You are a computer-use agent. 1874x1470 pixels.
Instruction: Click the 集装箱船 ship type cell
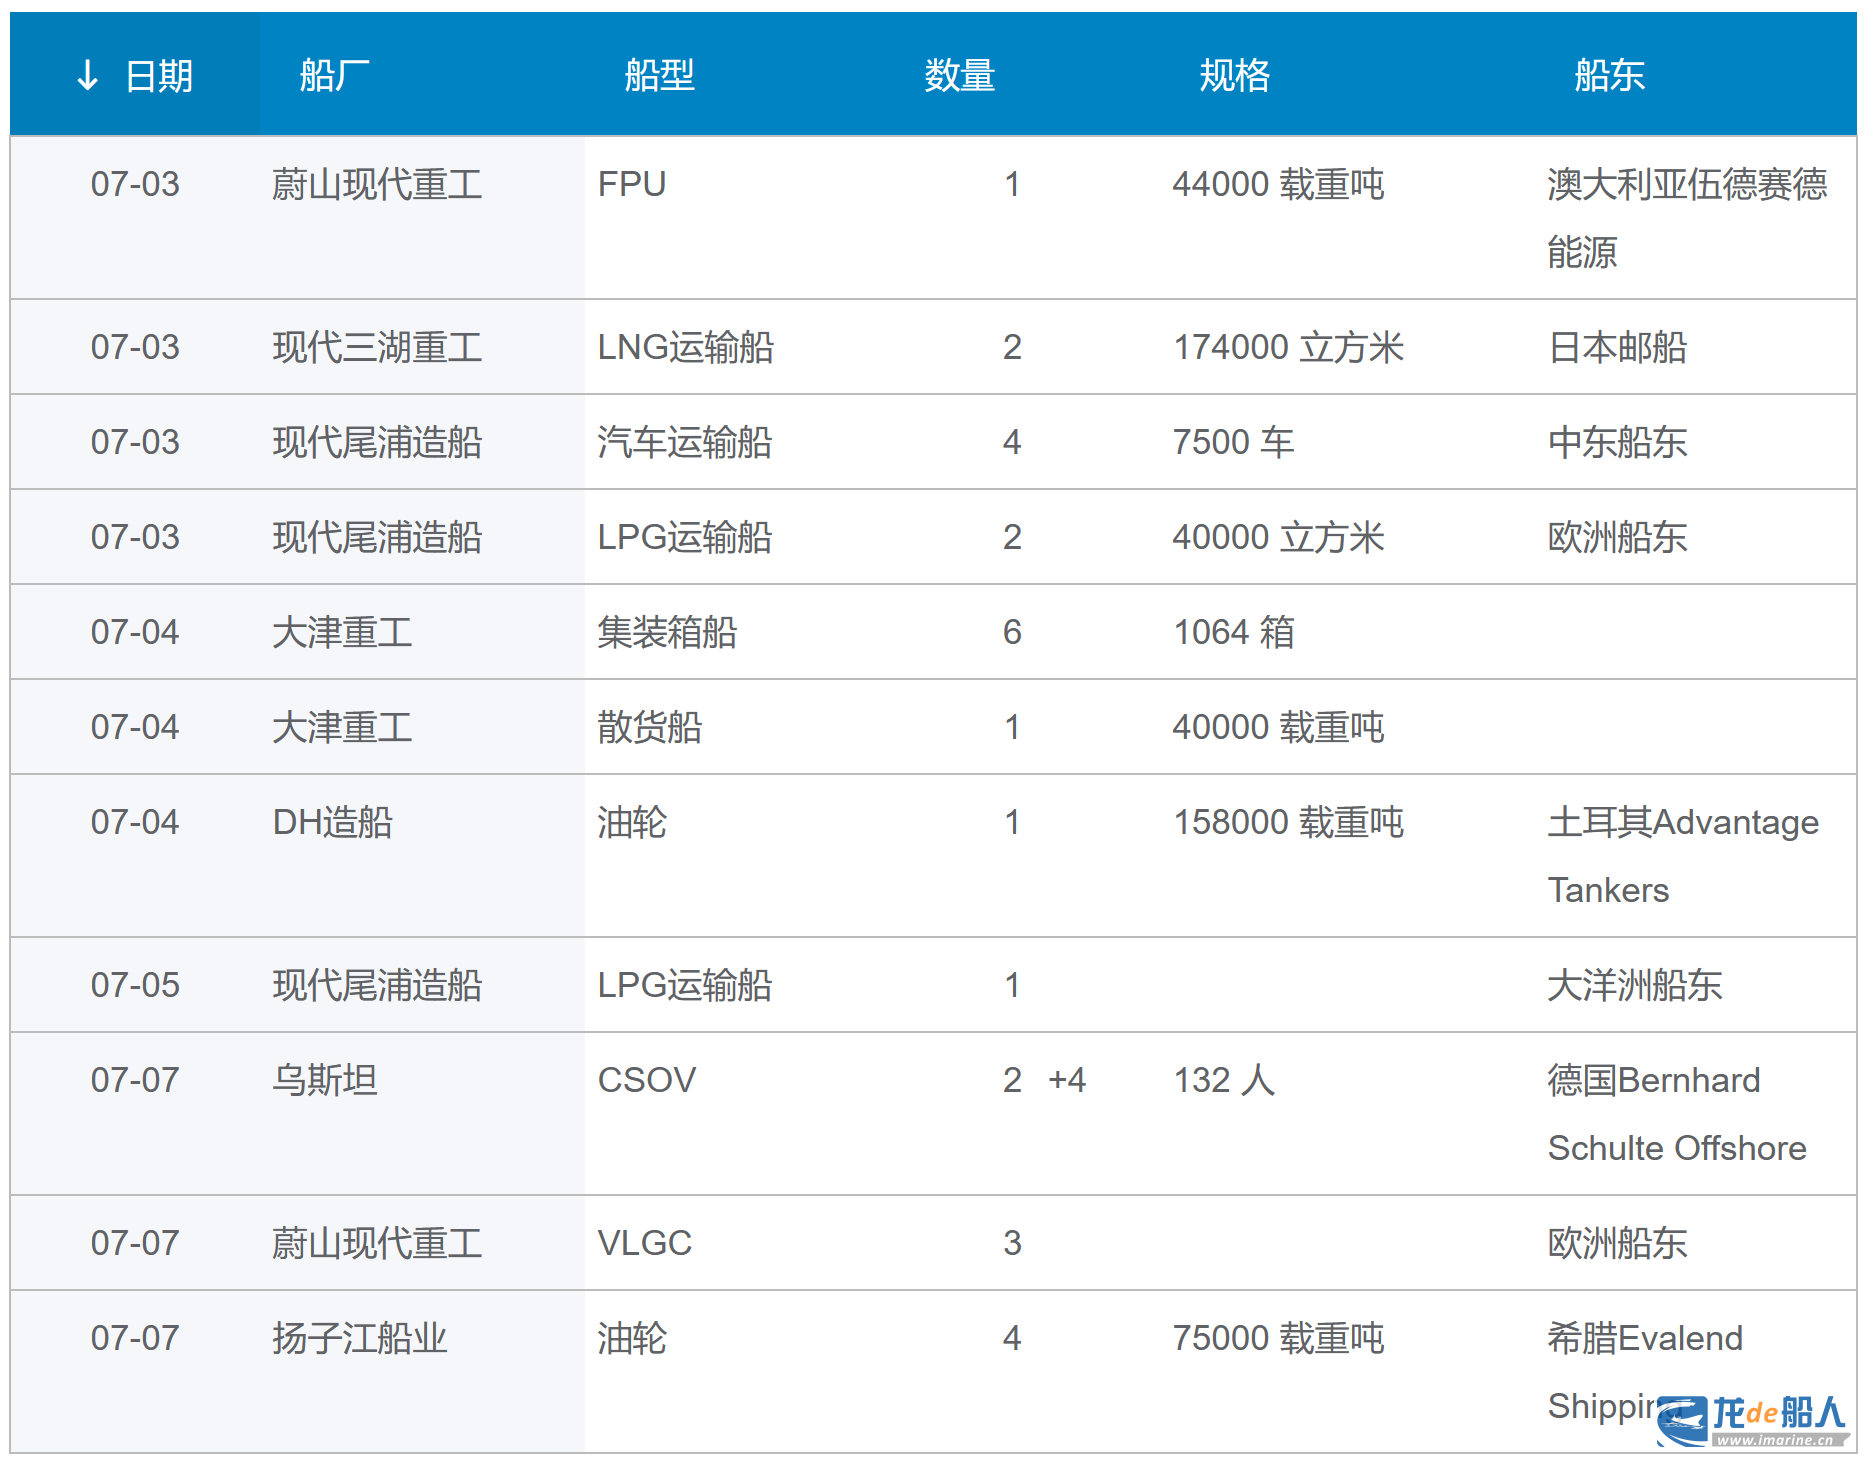[667, 633]
